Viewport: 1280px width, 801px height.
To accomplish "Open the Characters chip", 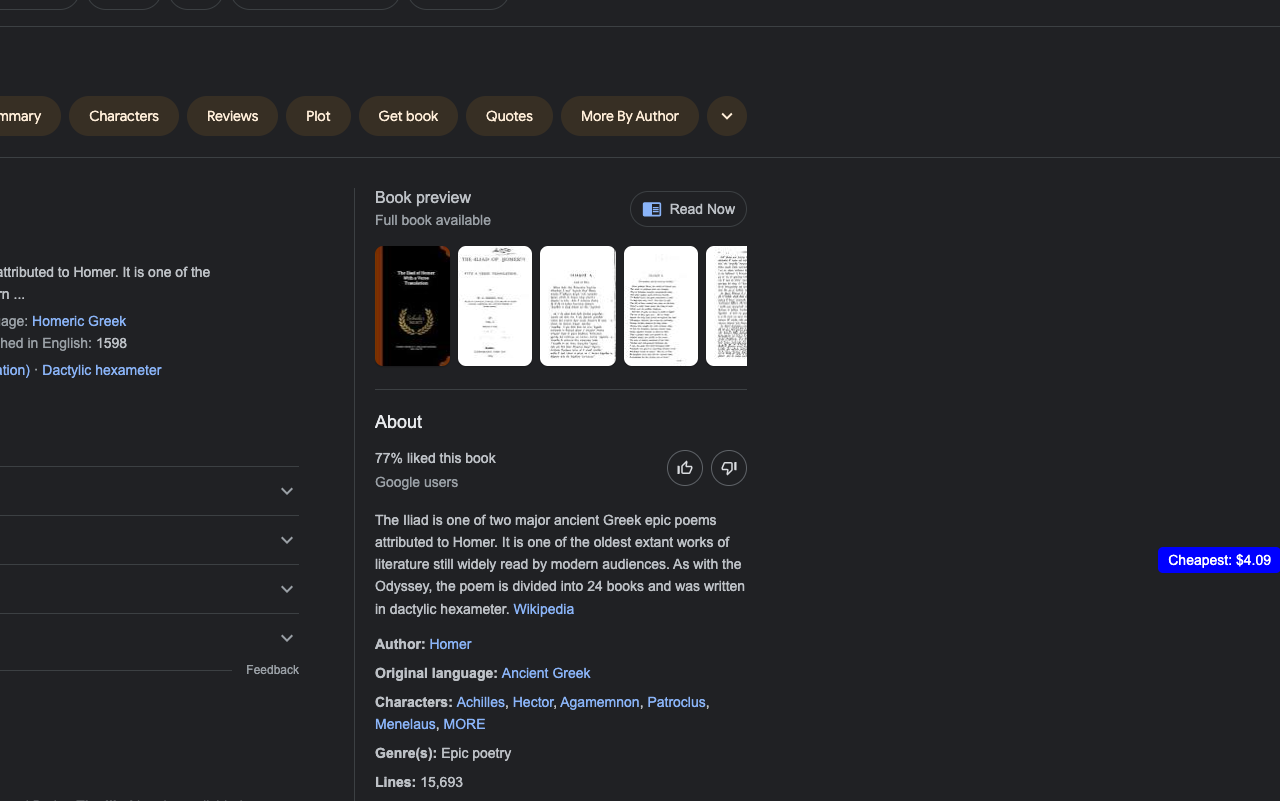I will 124,116.
